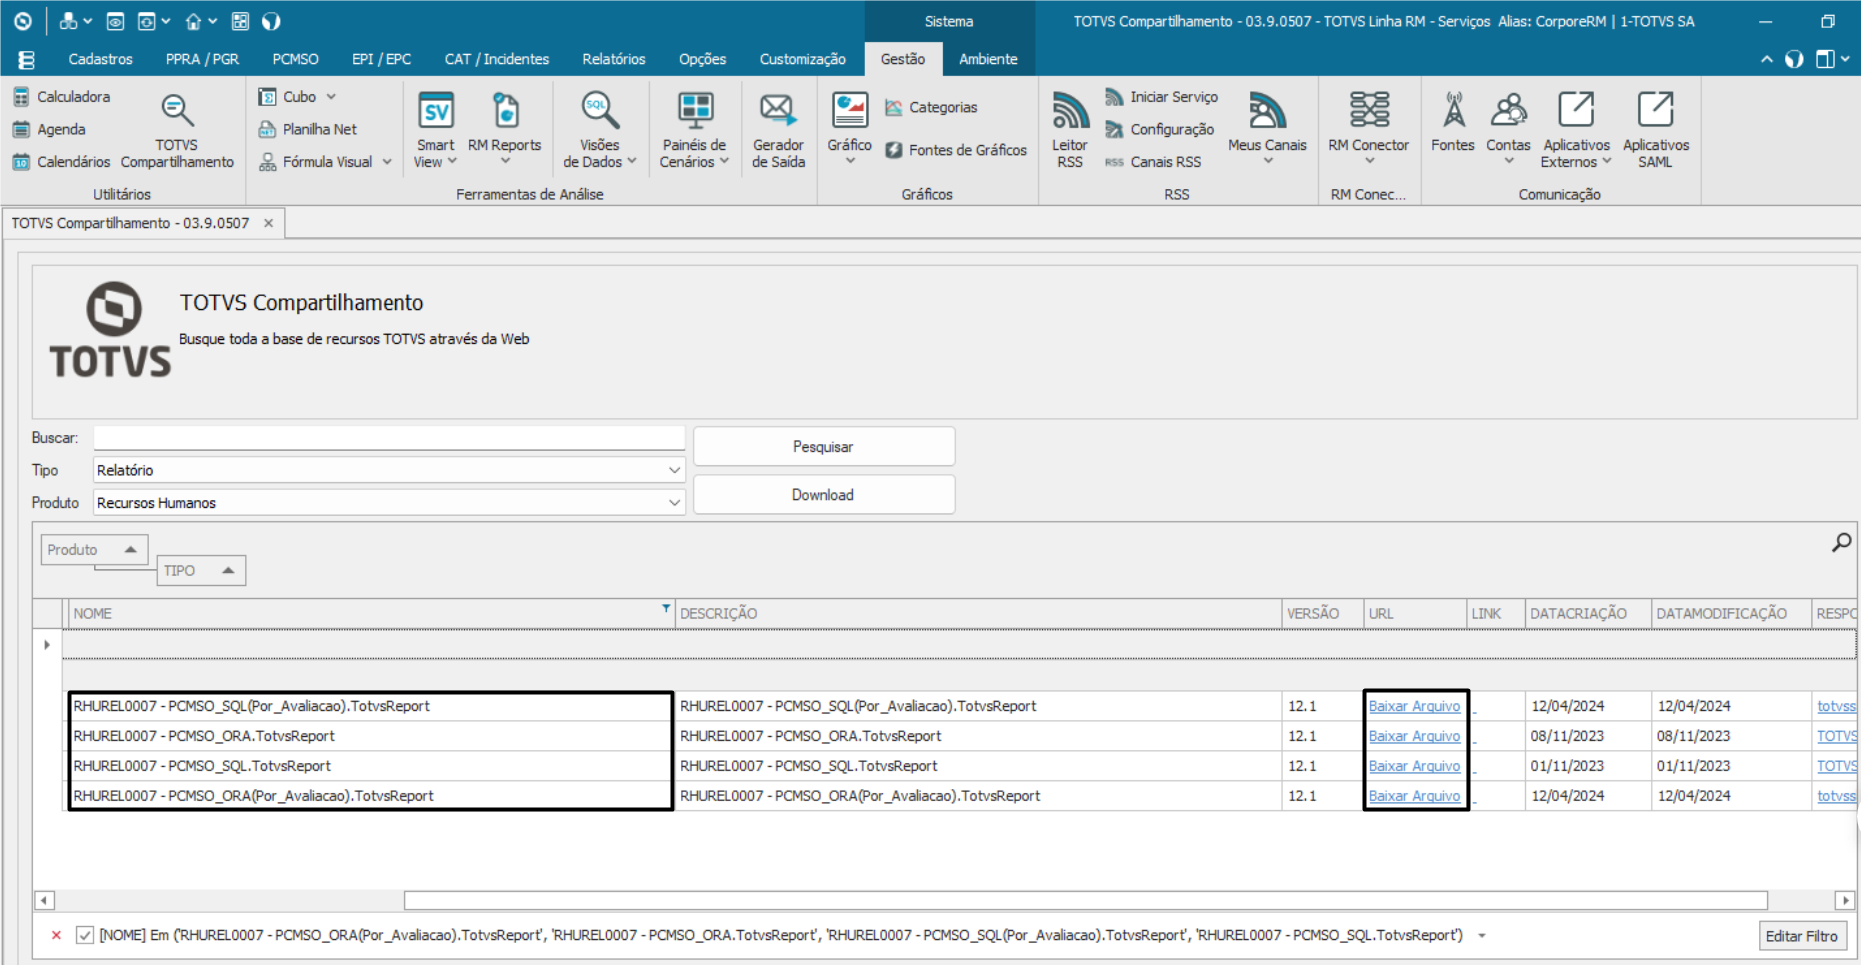Open the Calculadora utility

(x=62, y=97)
